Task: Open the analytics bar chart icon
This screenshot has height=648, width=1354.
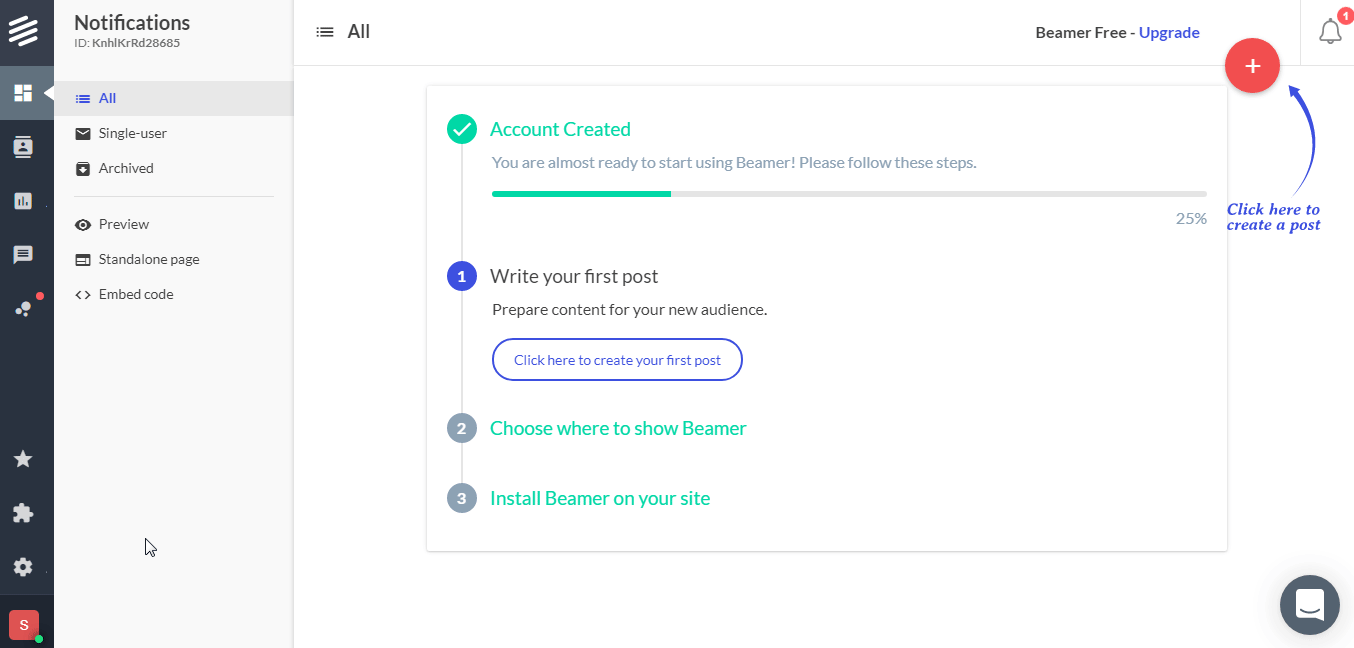Action: [x=23, y=201]
